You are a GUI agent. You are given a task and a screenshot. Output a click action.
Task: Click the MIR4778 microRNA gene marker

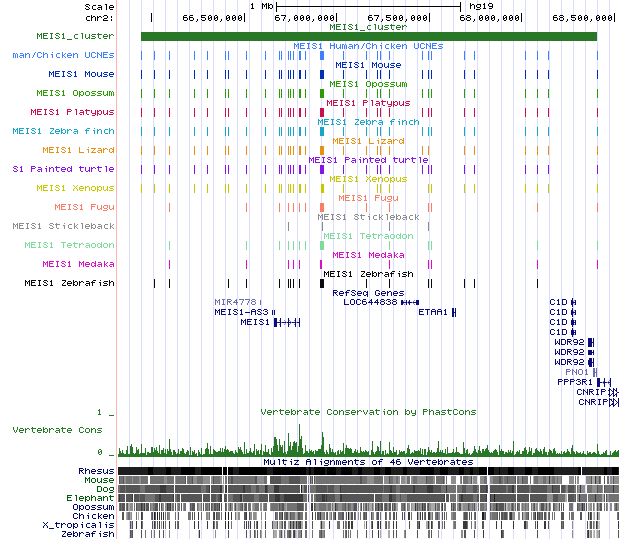(x=260, y=302)
